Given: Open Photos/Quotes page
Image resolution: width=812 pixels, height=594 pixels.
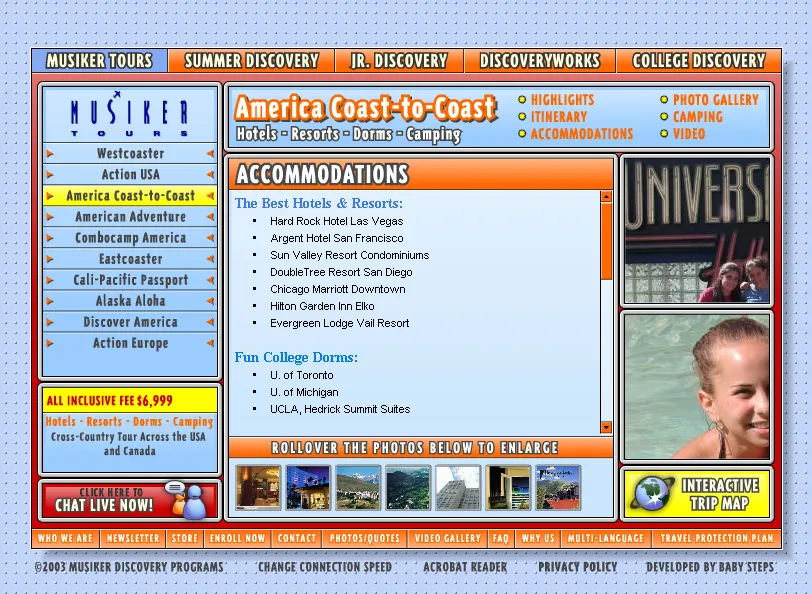Looking at the screenshot, I should [365, 539].
